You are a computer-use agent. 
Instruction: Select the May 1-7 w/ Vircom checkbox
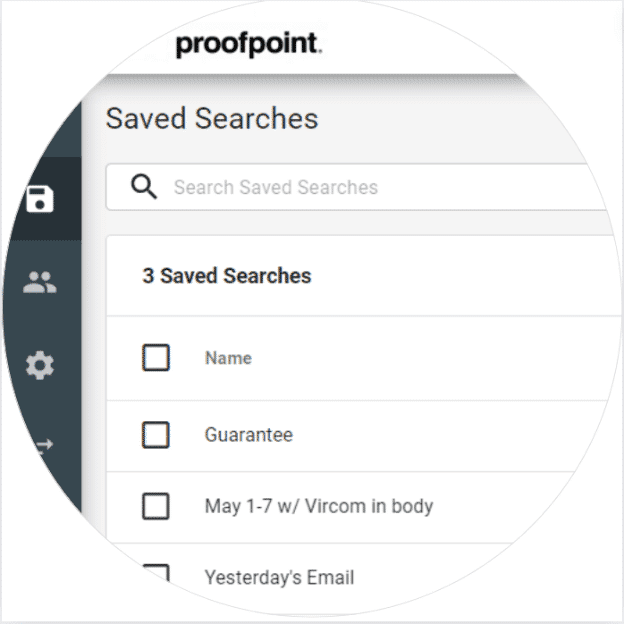[x=156, y=506]
